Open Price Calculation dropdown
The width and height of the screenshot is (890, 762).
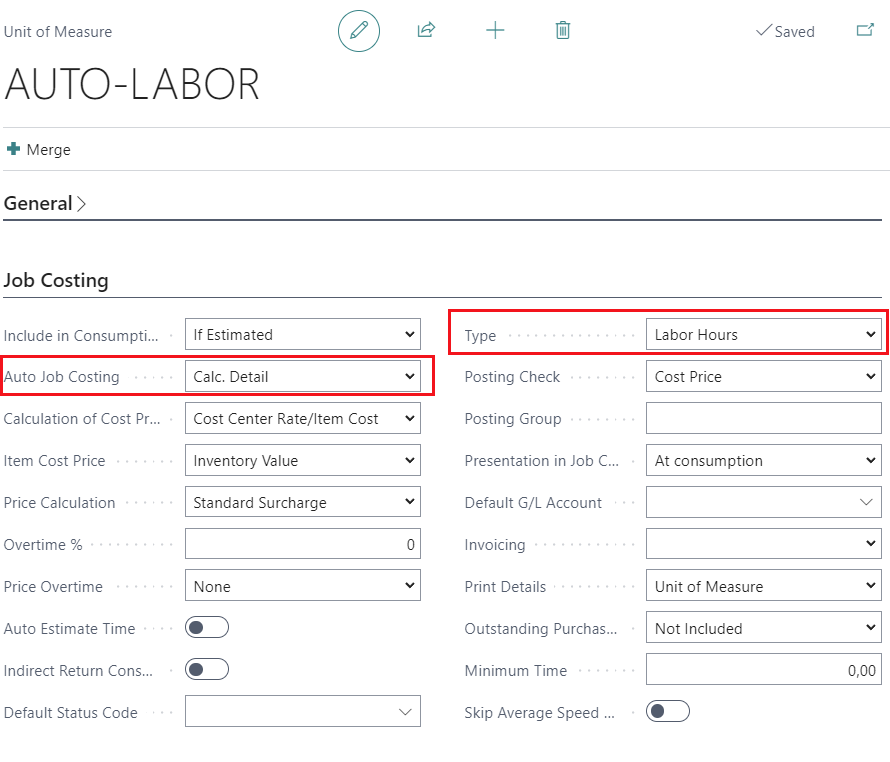pos(303,503)
